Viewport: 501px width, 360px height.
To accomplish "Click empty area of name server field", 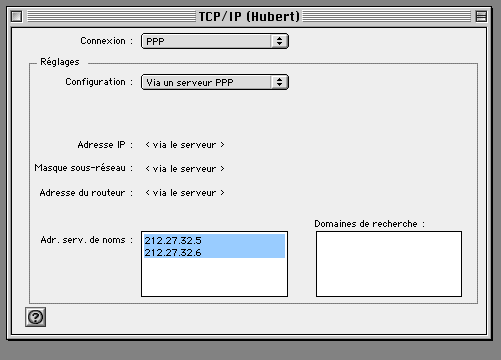I will pyautogui.click(x=214, y=277).
